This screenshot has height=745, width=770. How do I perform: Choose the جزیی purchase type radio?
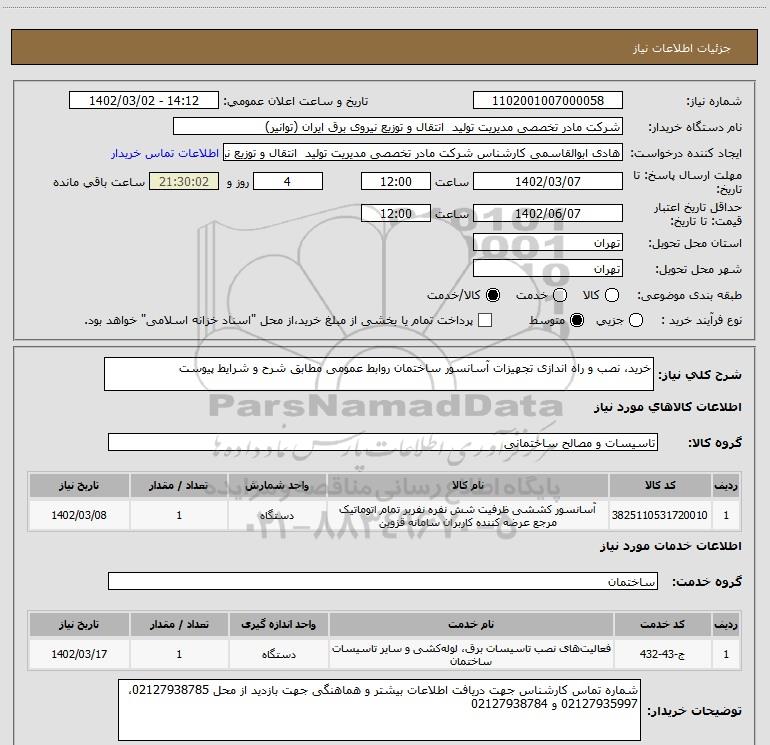(x=636, y=320)
